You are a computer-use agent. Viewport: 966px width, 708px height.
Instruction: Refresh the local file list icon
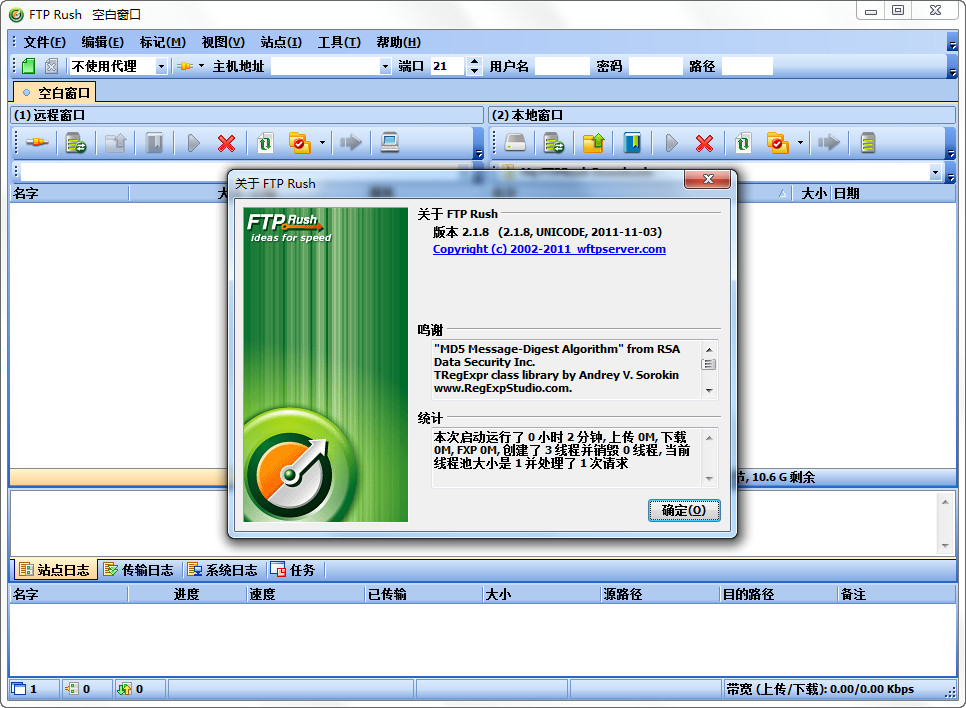coord(744,143)
